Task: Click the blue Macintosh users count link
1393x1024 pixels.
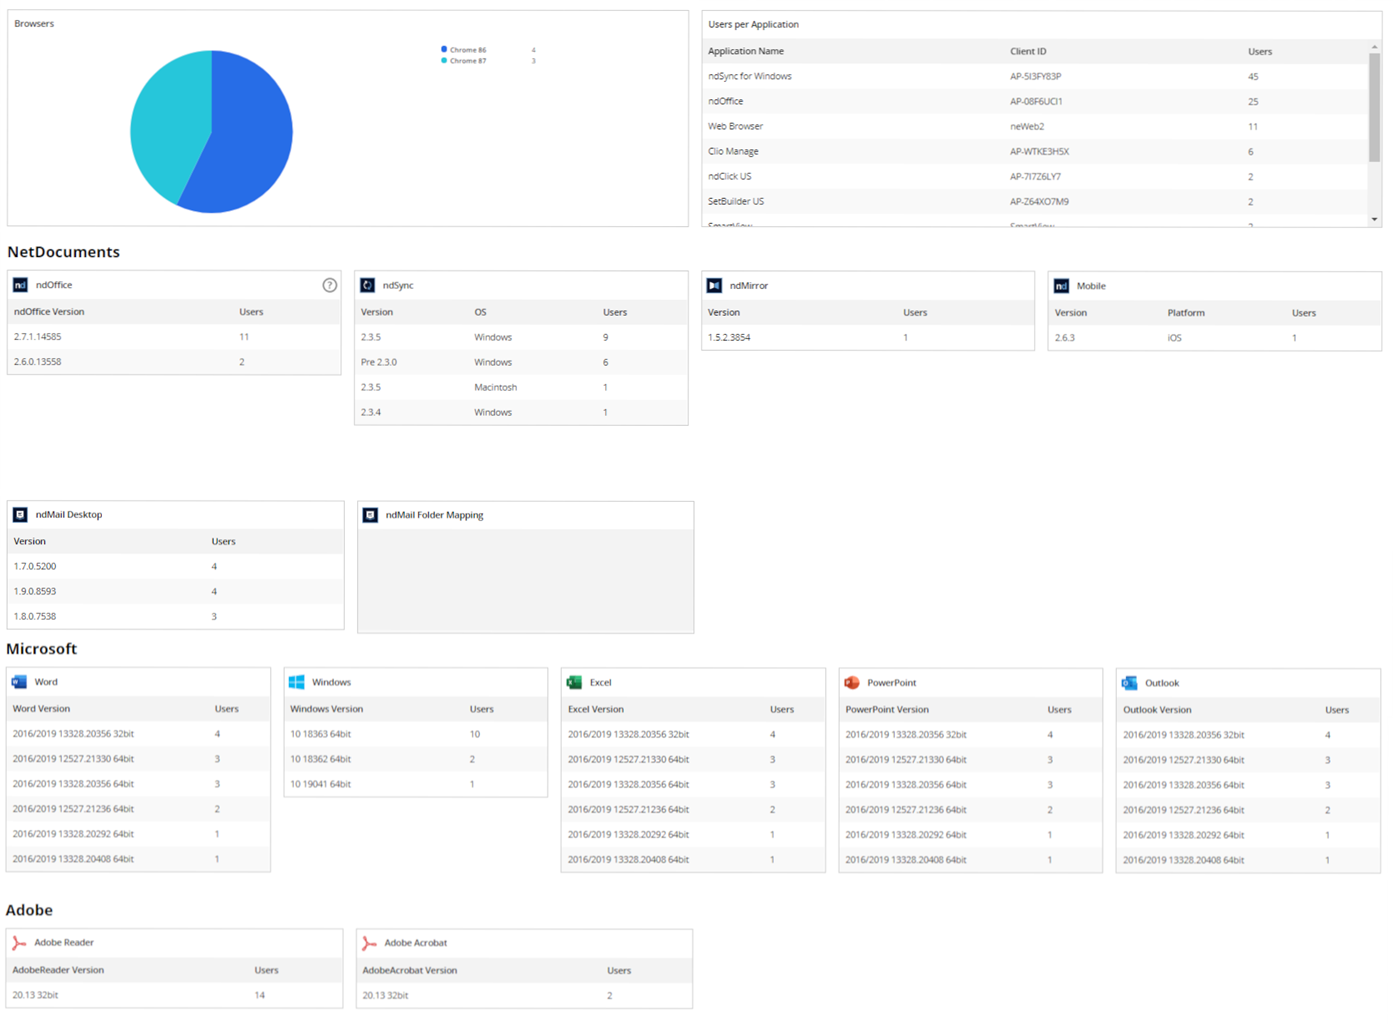Action: (x=605, y=387)
